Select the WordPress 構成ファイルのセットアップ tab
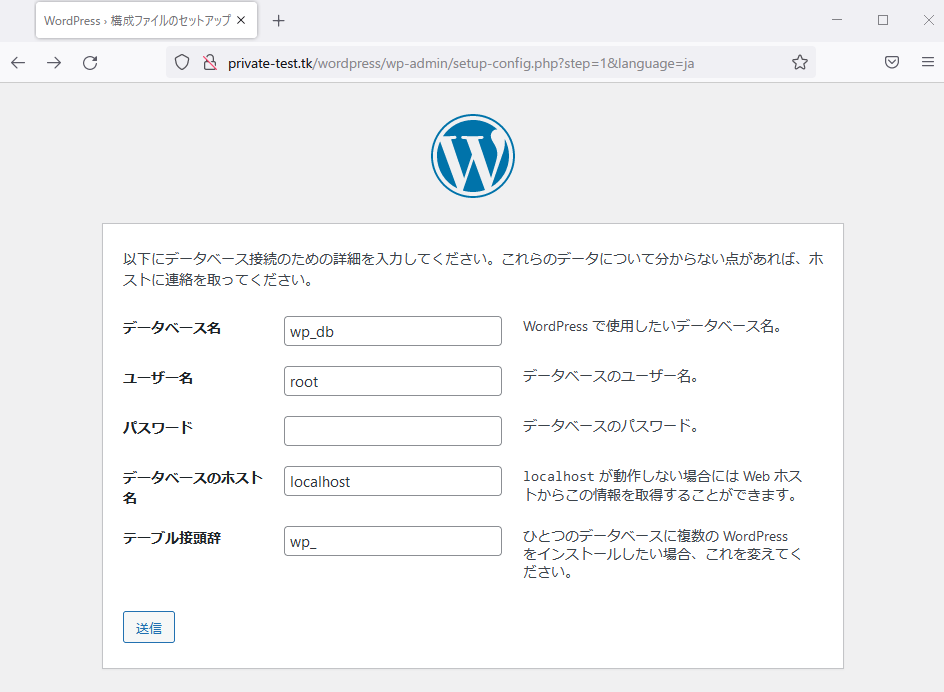944x692 pixels. 146,20
